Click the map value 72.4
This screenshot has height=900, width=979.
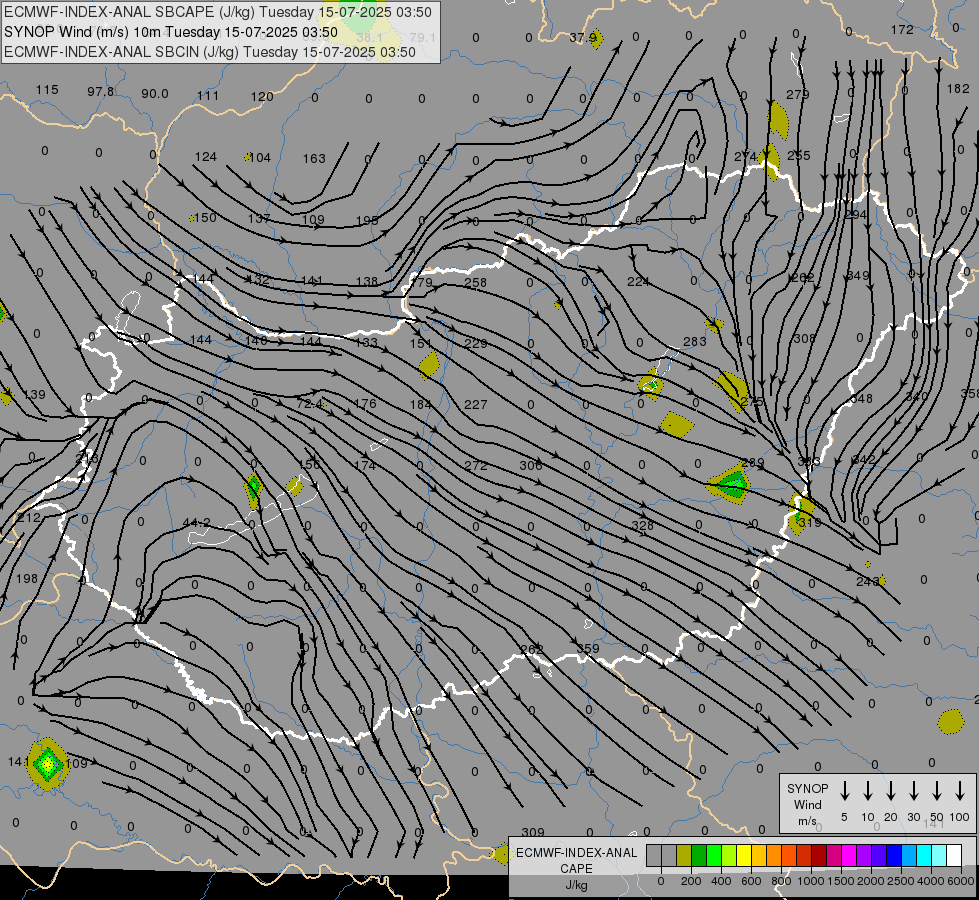(x=310, y=404)
